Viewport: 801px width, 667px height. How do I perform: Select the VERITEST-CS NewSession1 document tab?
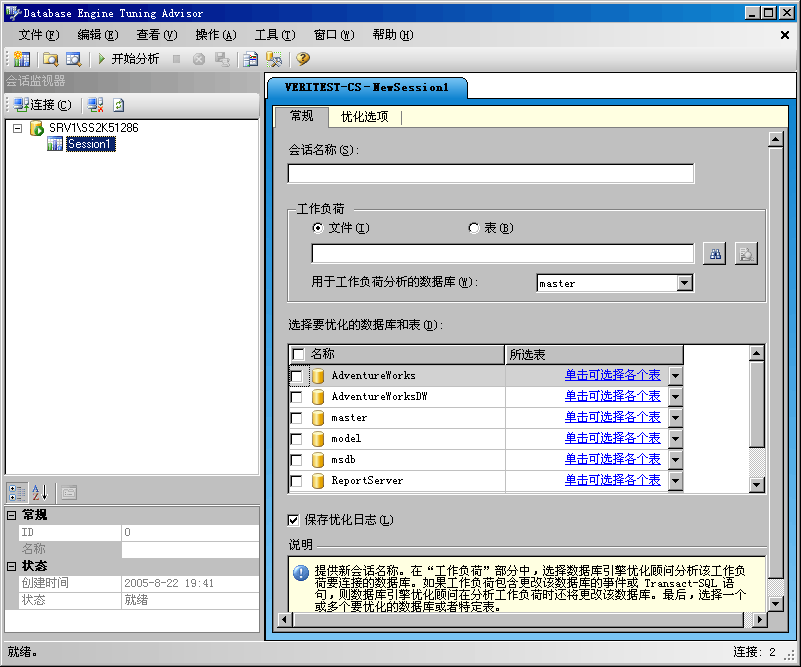pyautogui.click(x=367, y=87)
